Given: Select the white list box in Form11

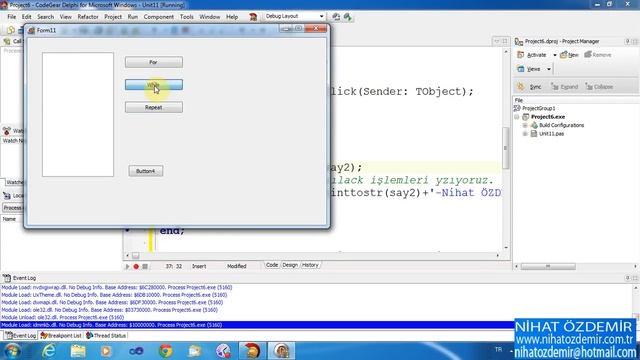Looking at the screenshot, I should 78,114.
